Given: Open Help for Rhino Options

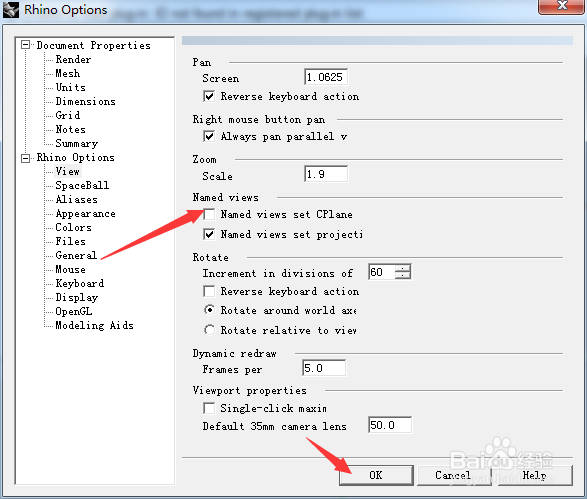Looking at the screenshot, I should point(535,475).
